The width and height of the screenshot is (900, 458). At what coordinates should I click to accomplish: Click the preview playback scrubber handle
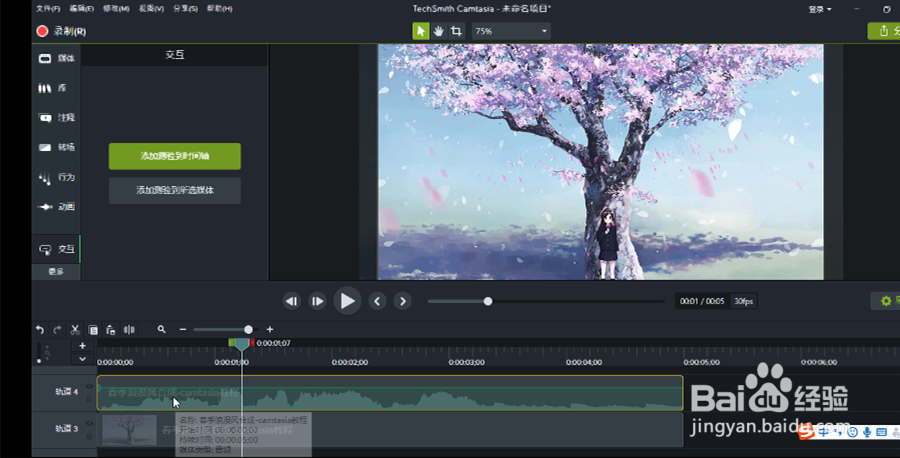tap(488, 301)
